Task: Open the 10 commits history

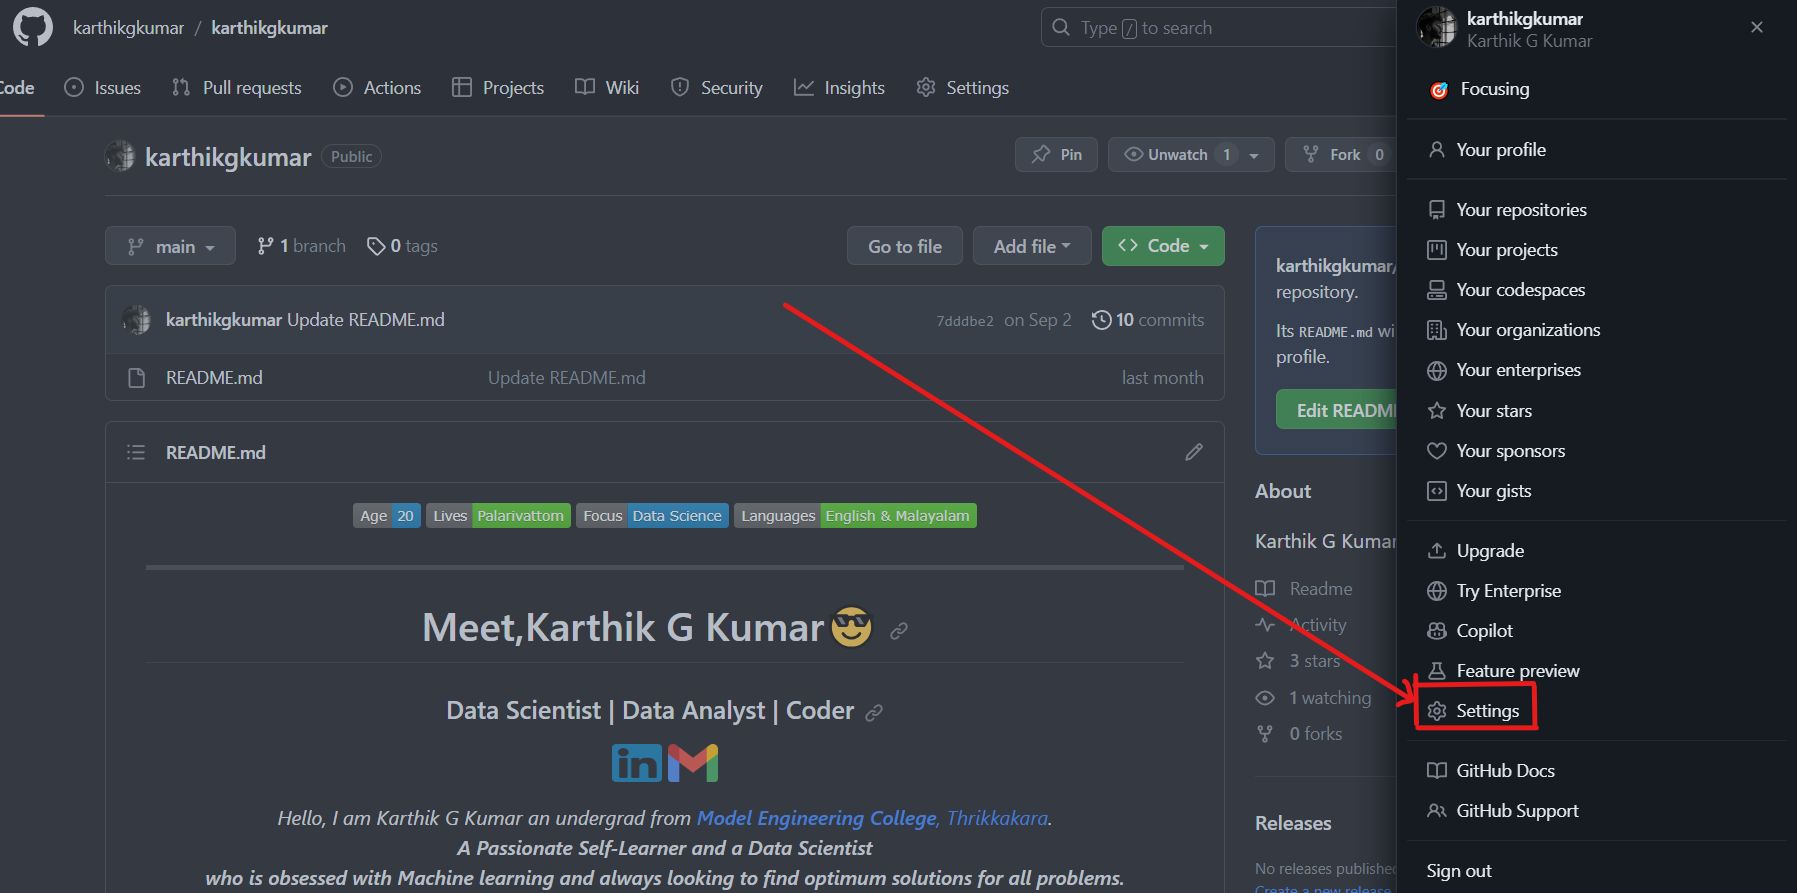Action: point(1148,320)
